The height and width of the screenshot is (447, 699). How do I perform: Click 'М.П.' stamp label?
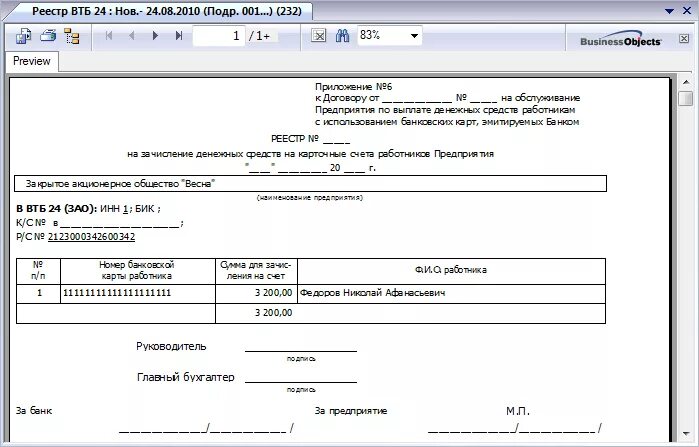click(518, 411)
